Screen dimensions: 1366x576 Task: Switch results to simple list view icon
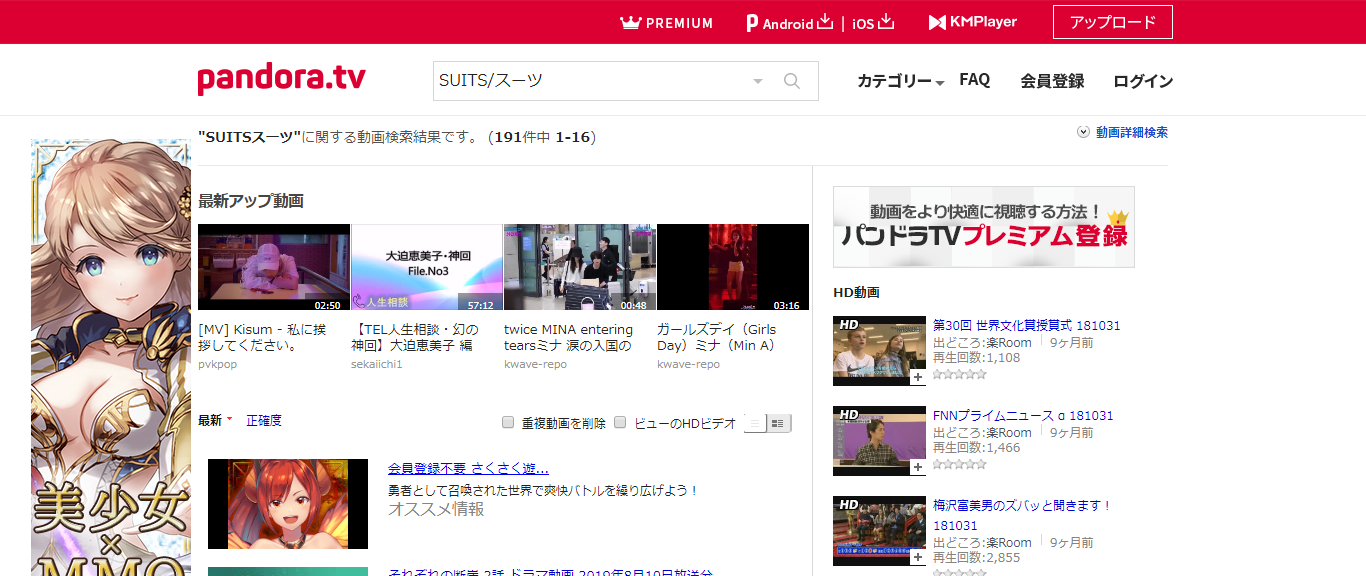point(756,423)
